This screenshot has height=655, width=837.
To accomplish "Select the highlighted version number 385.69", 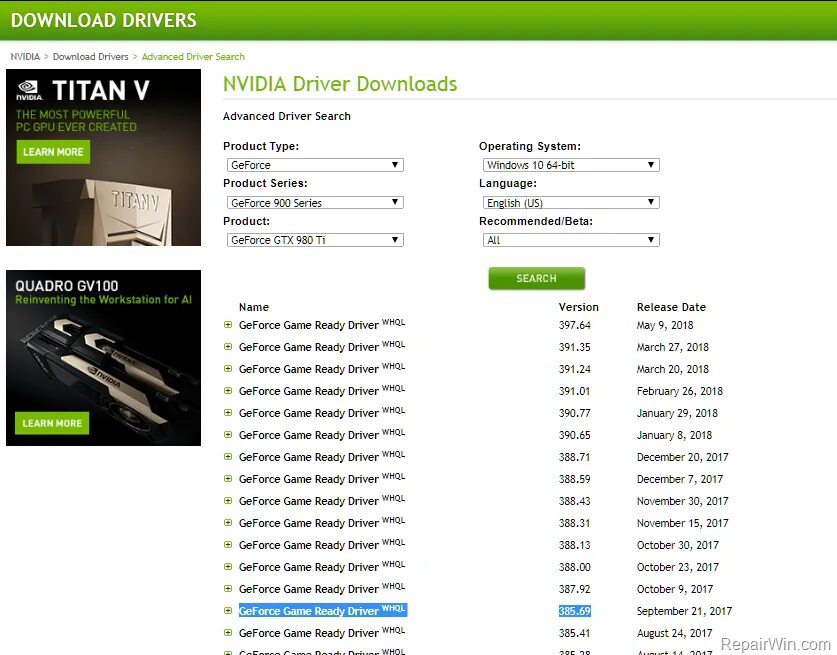I will point(574,611).
